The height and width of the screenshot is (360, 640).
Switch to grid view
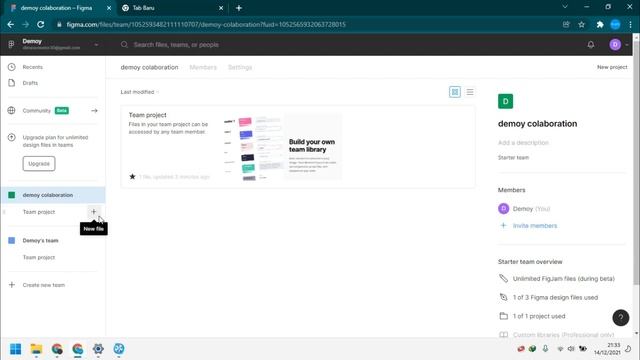[x=455, y=92]
